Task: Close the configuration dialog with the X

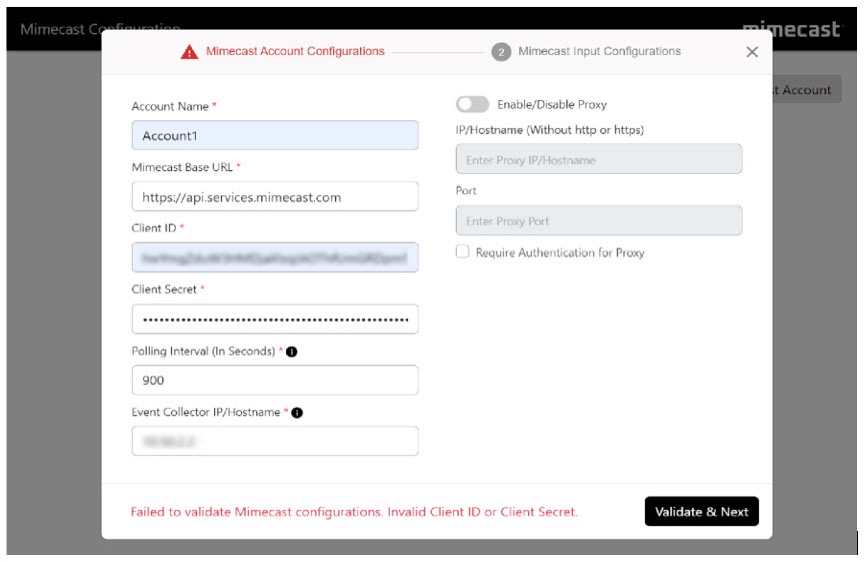Action: point(752,52)
